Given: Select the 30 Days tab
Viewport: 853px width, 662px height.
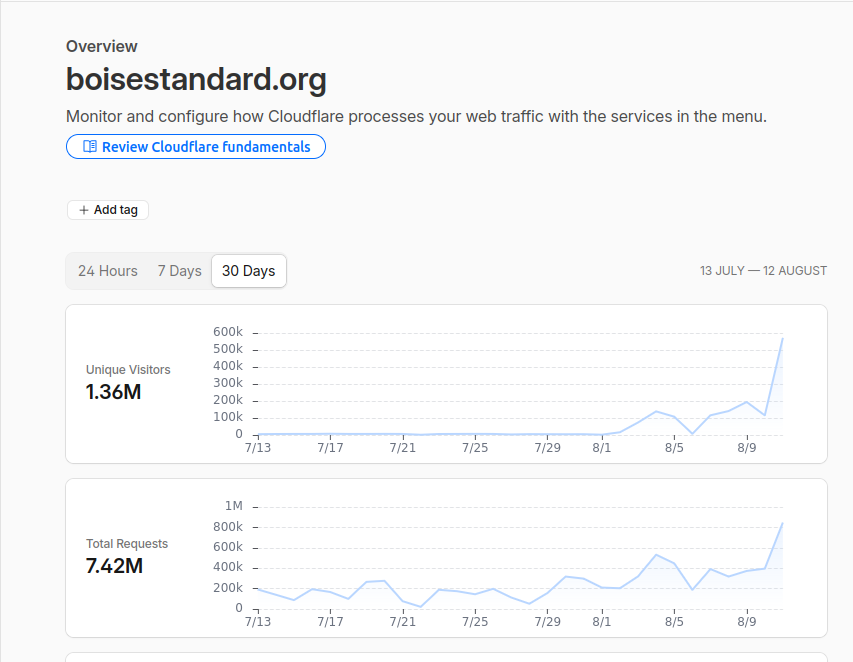Looking at the screenshot, I should (x=249, y=271).
